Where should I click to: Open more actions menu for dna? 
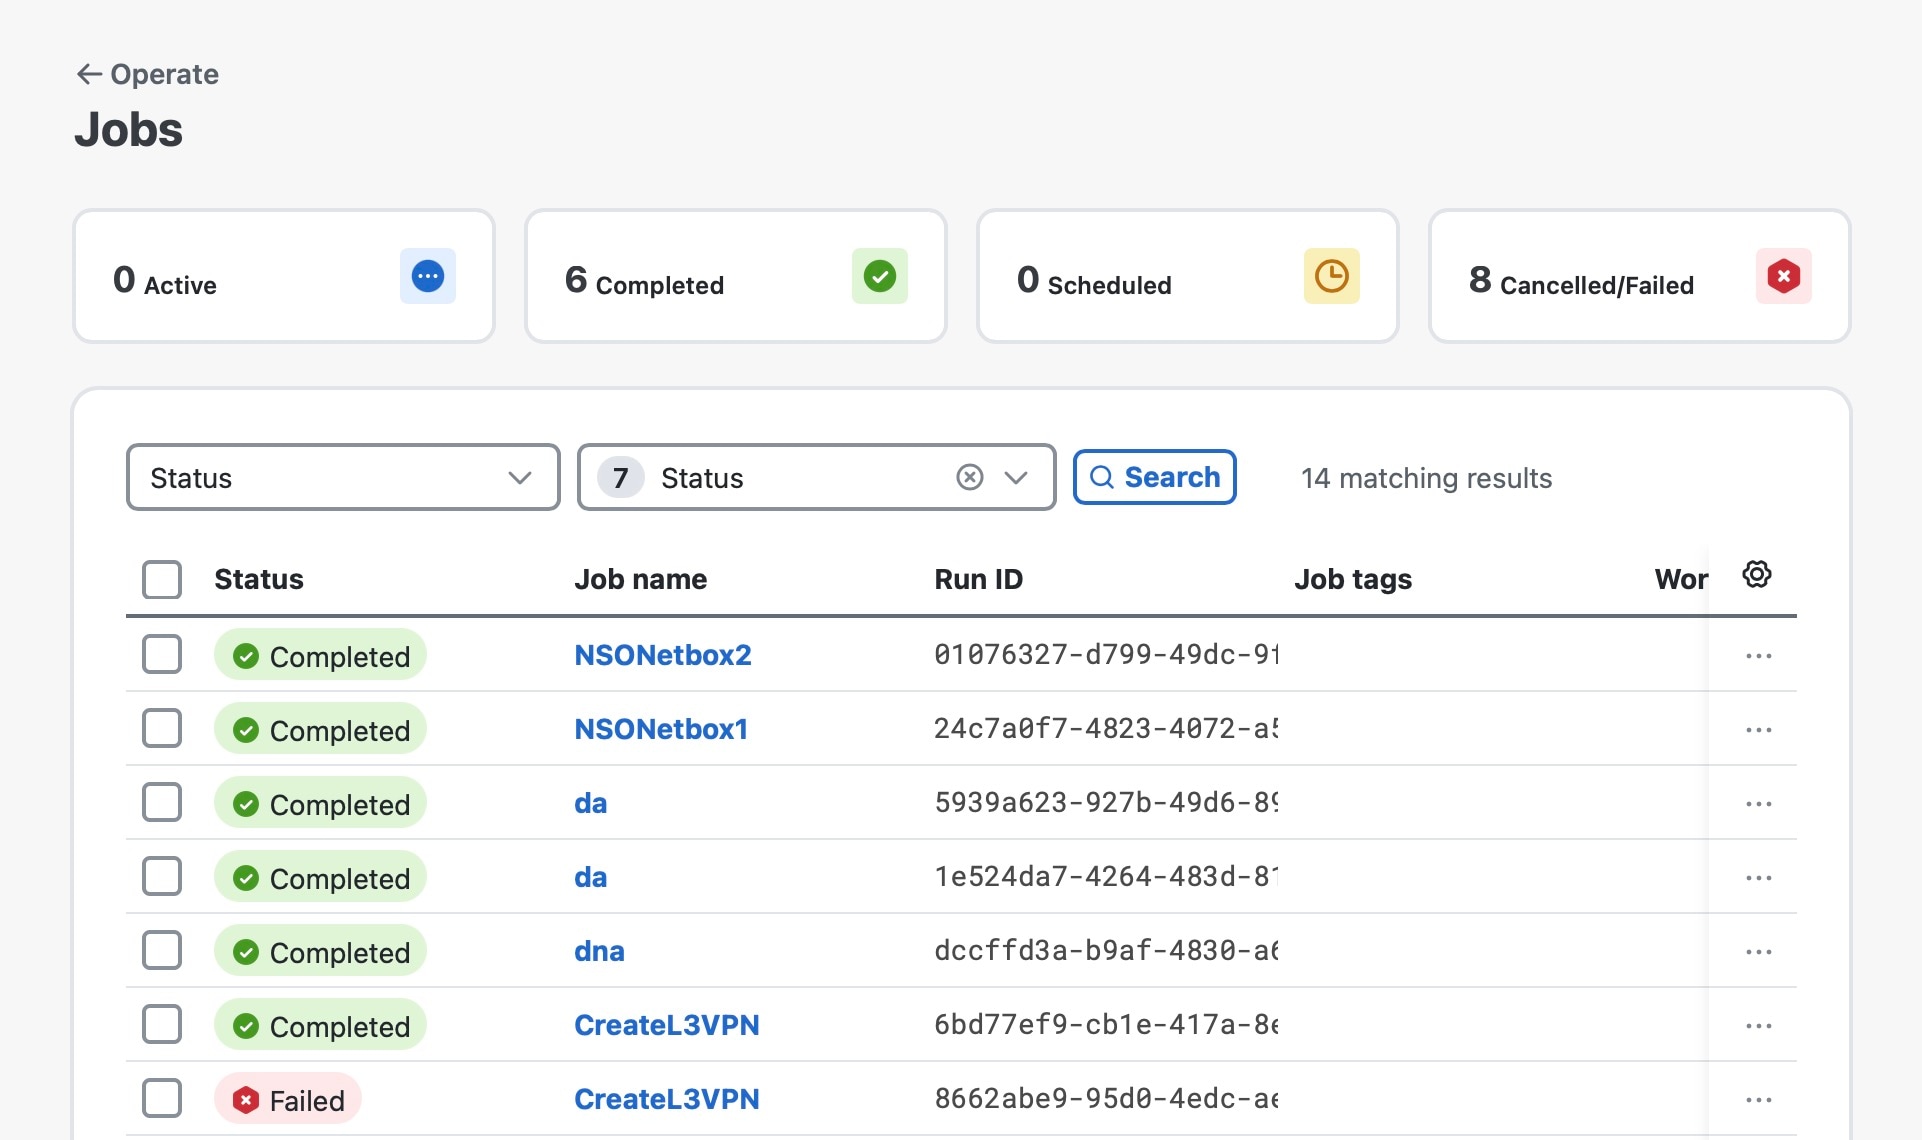1759,952
